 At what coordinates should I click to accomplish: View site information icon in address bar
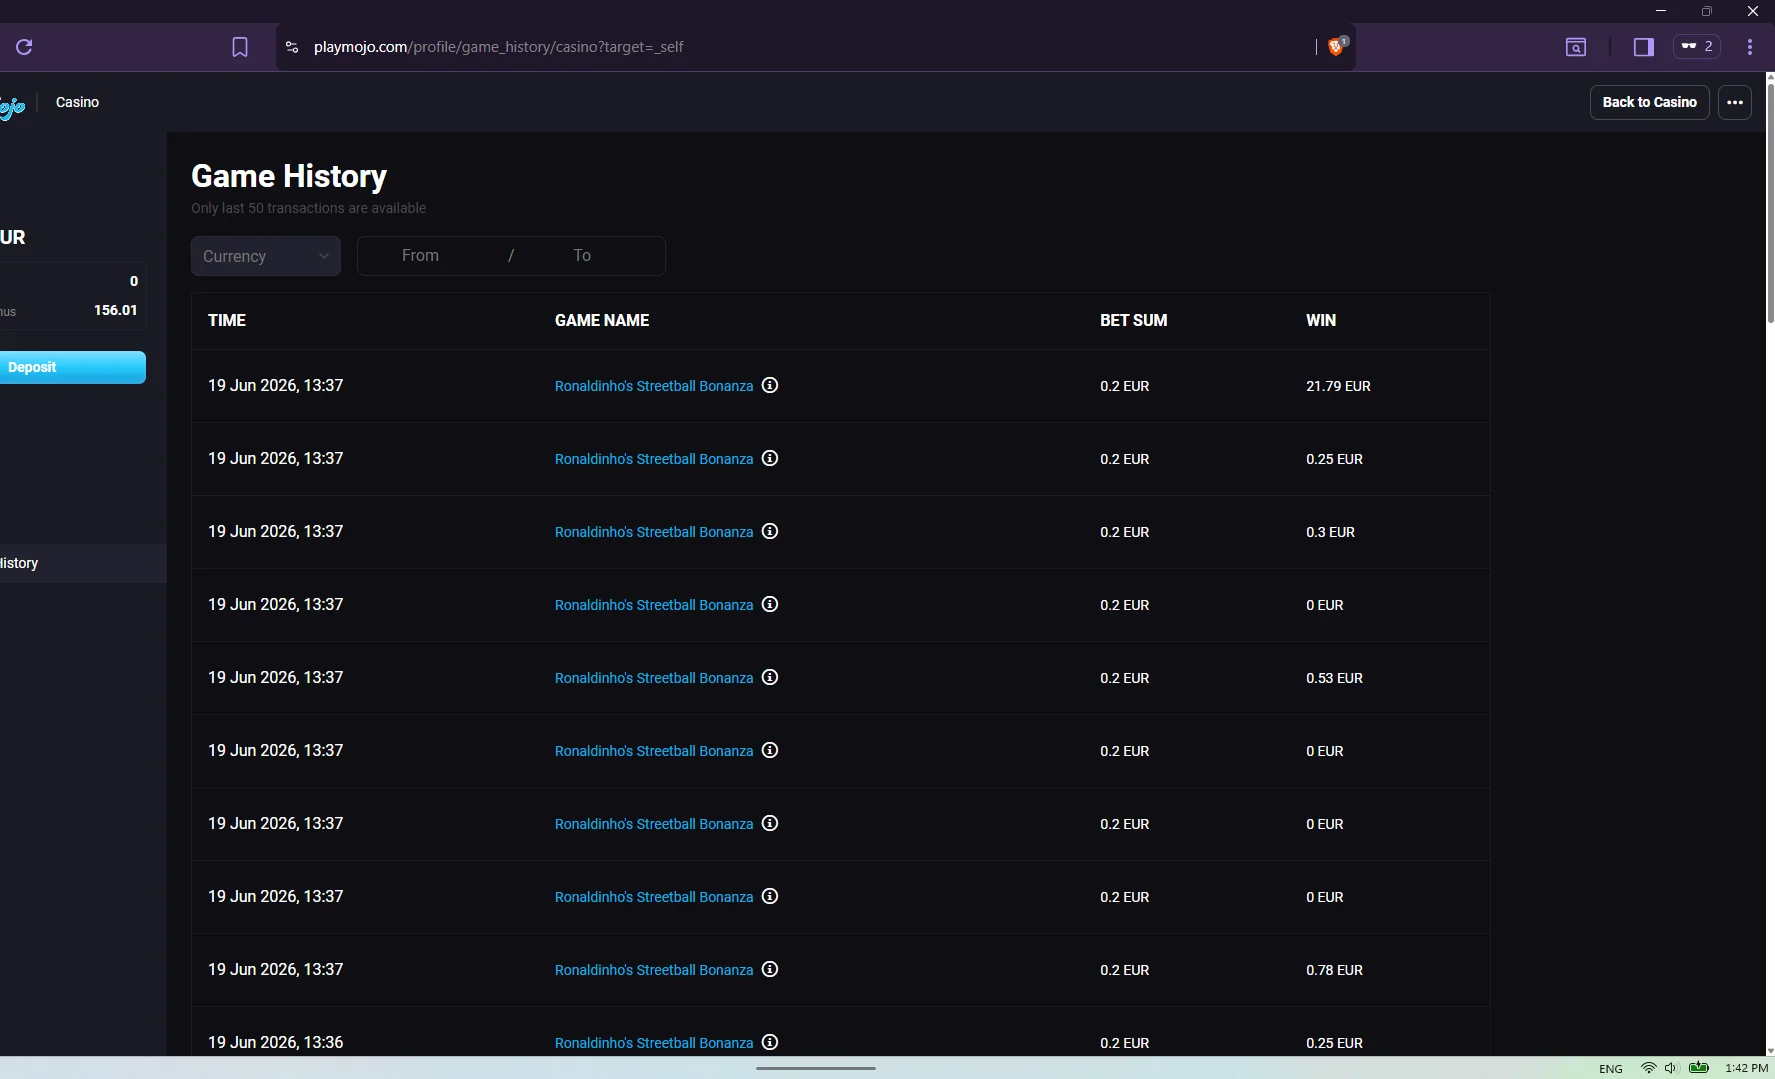[x=292, y=47]
